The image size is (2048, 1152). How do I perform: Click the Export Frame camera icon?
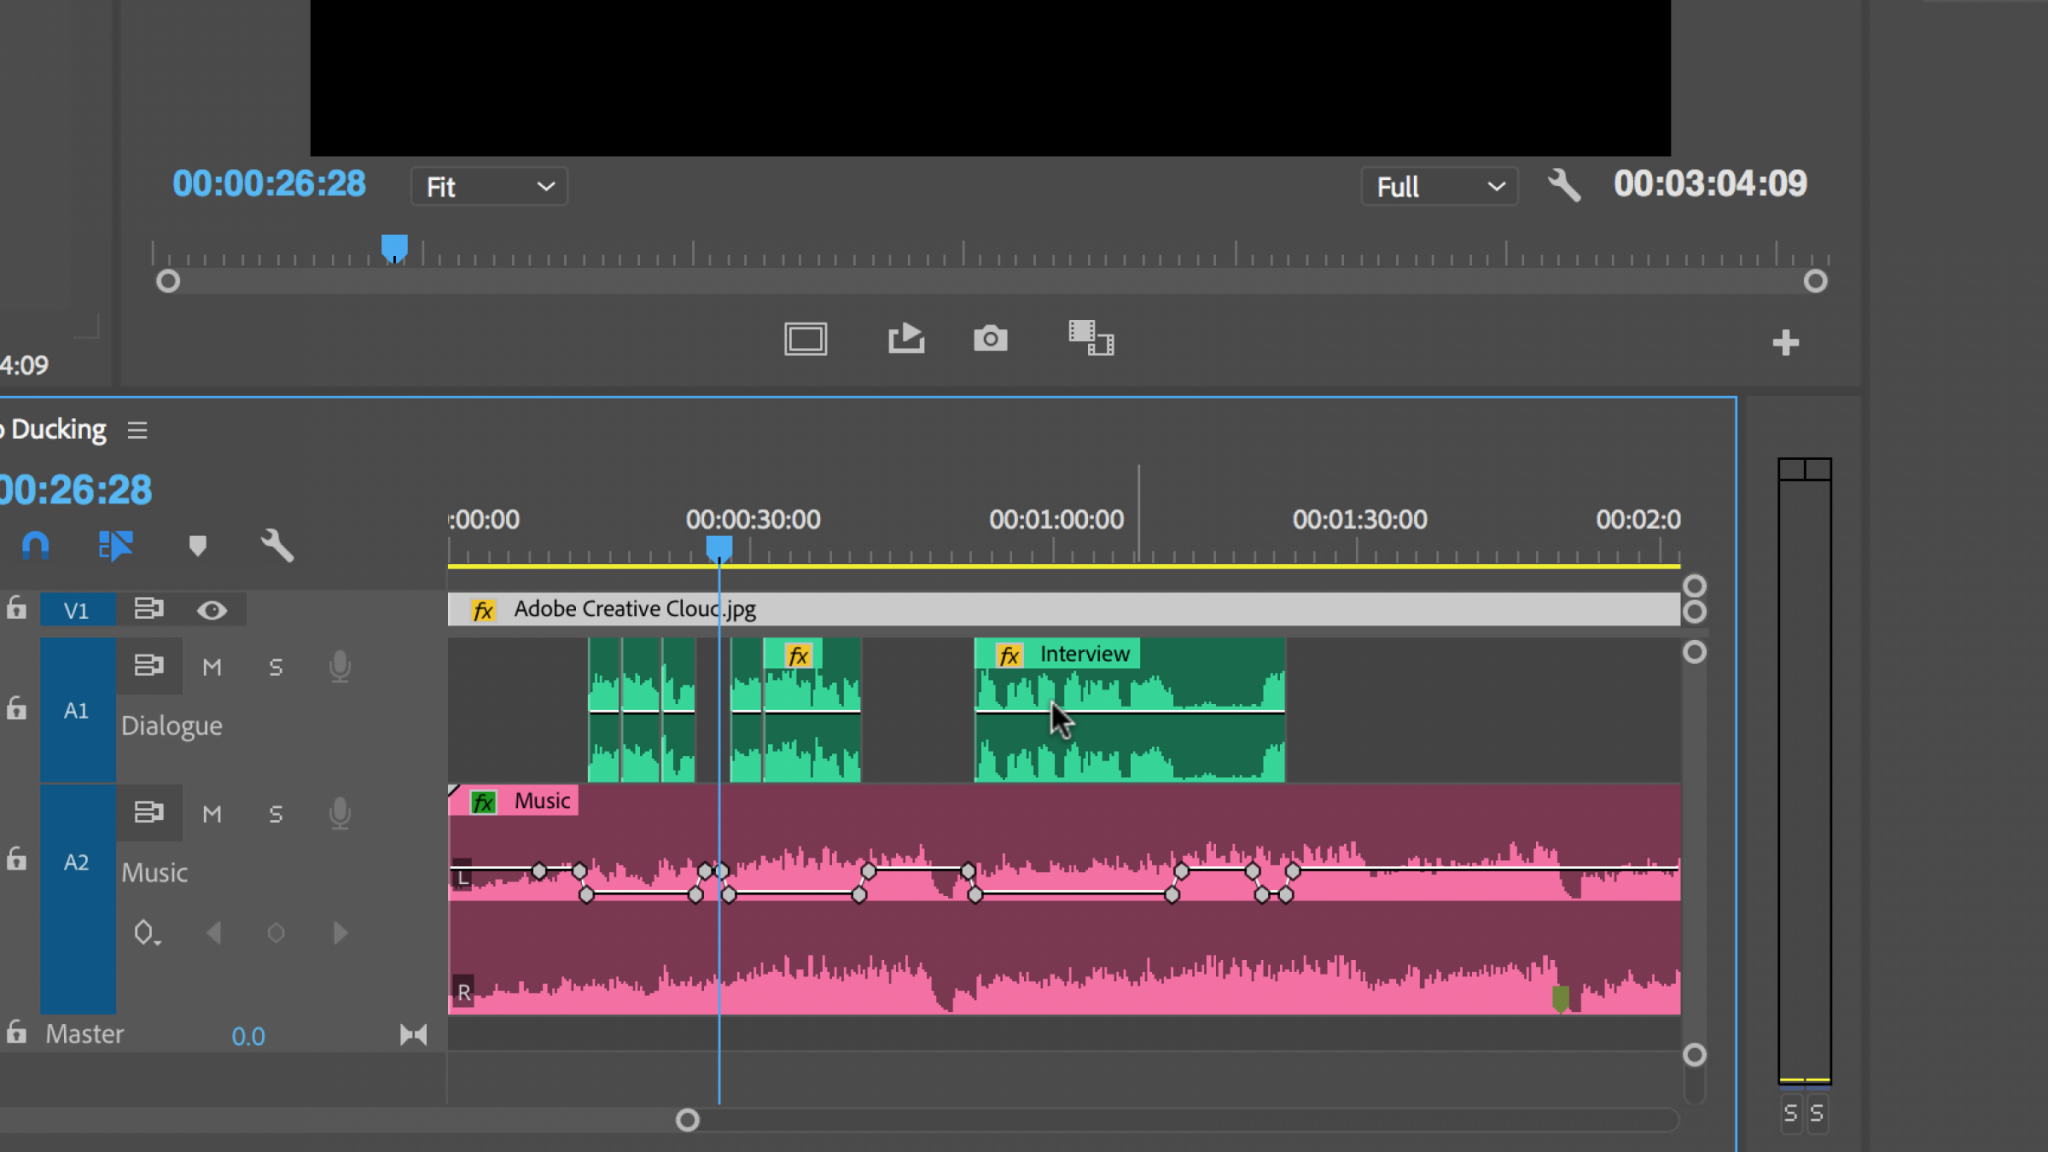(990, 339)
